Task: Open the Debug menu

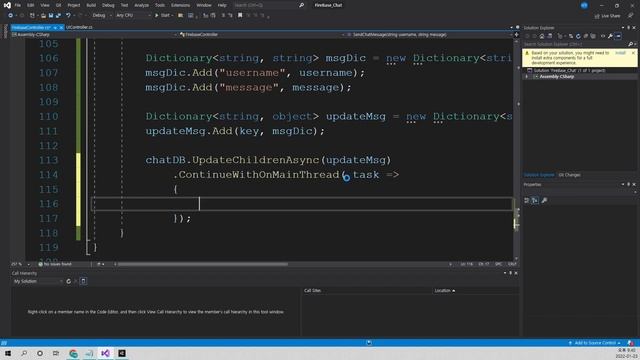Action: 108,5
